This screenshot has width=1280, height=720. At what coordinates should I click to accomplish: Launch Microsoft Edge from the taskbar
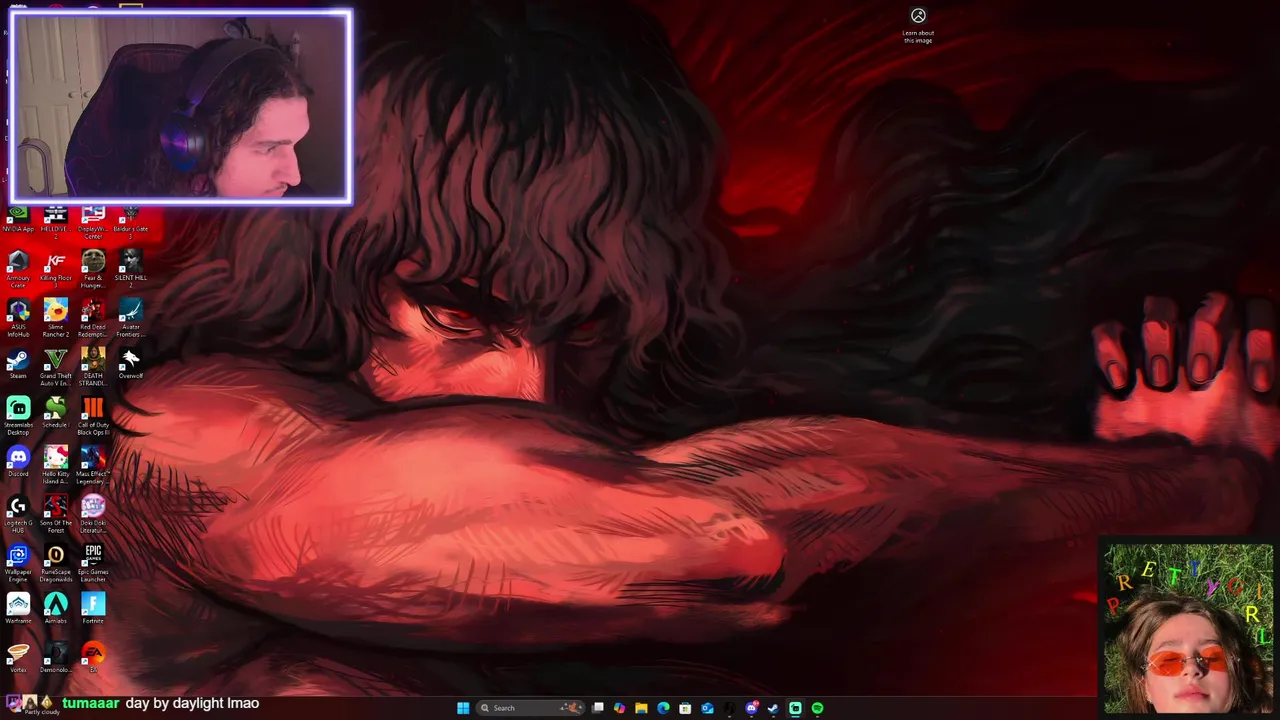[x=663, y=708]
